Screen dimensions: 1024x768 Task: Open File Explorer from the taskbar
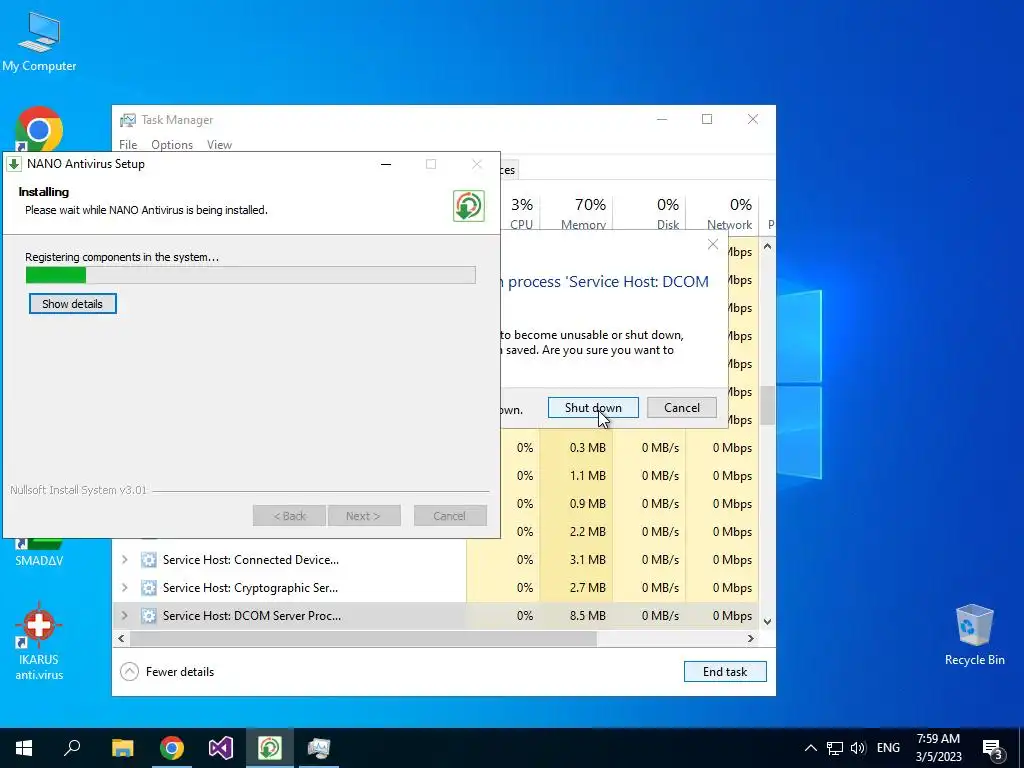[x=122, y=748]
